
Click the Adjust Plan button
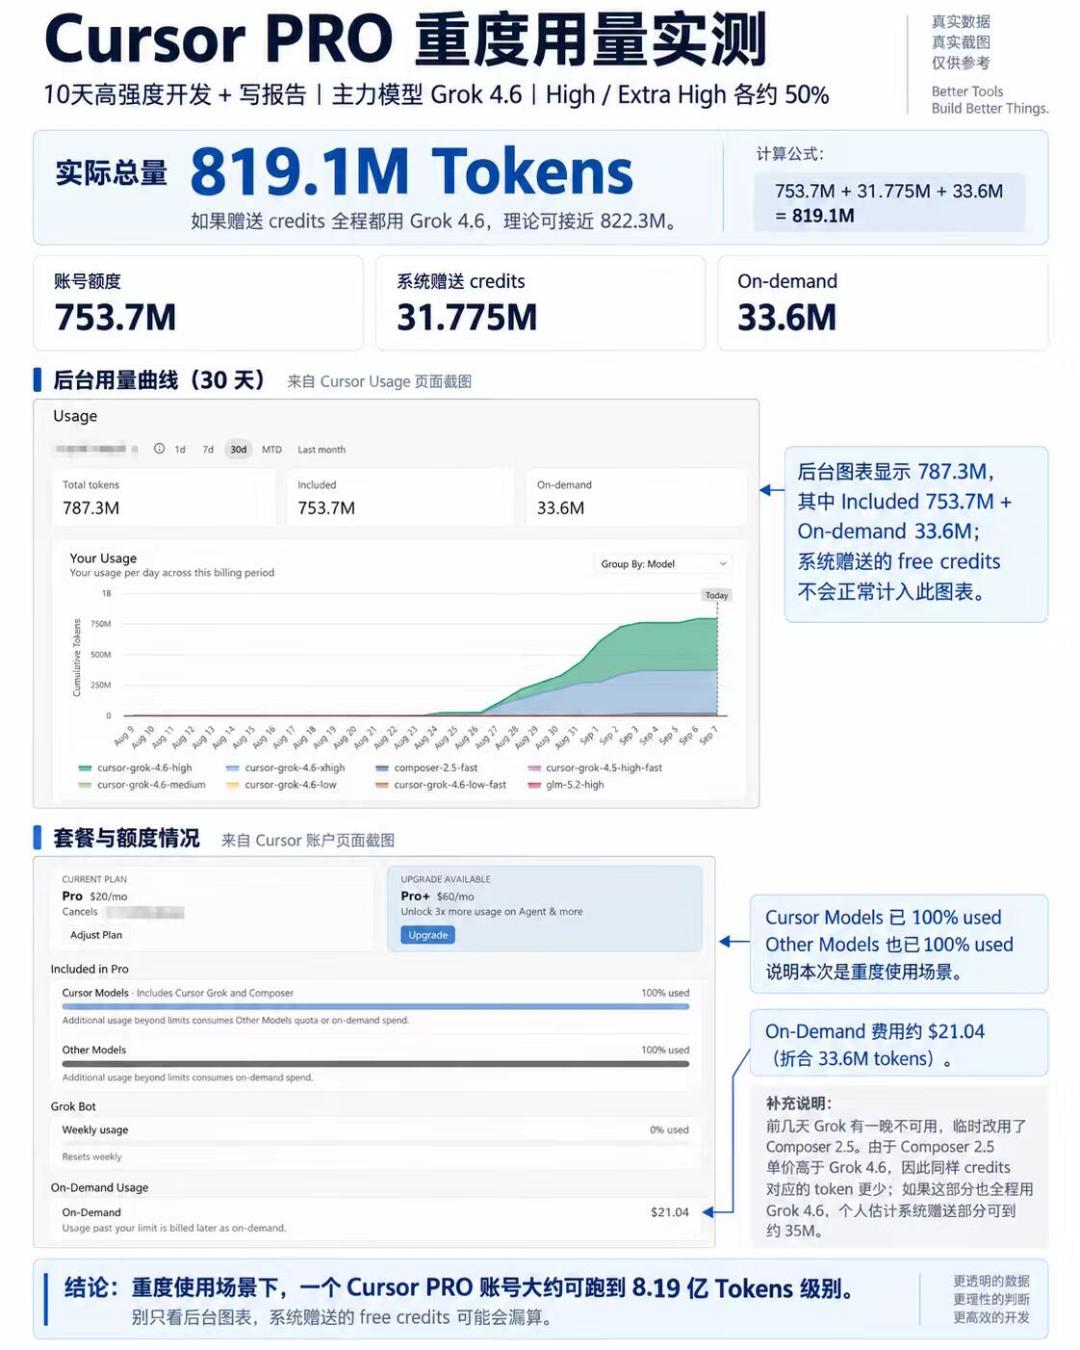coord(96,935)
